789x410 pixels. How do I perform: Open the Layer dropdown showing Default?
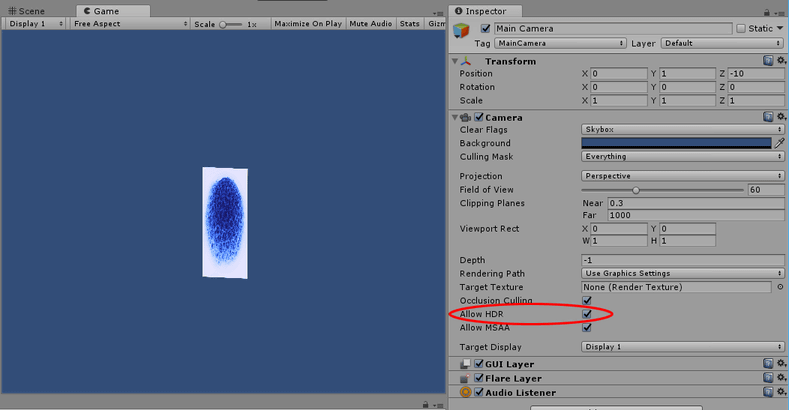point(723,43)
